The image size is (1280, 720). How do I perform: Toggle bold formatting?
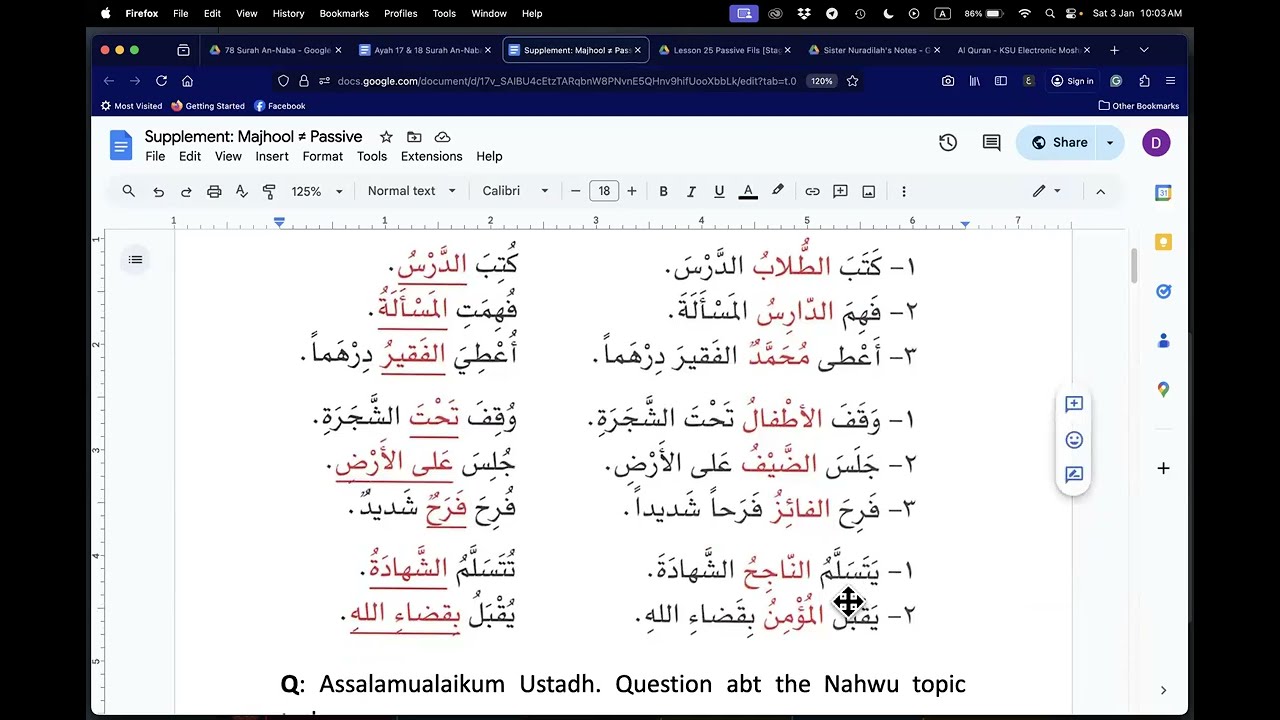[663, 191]
